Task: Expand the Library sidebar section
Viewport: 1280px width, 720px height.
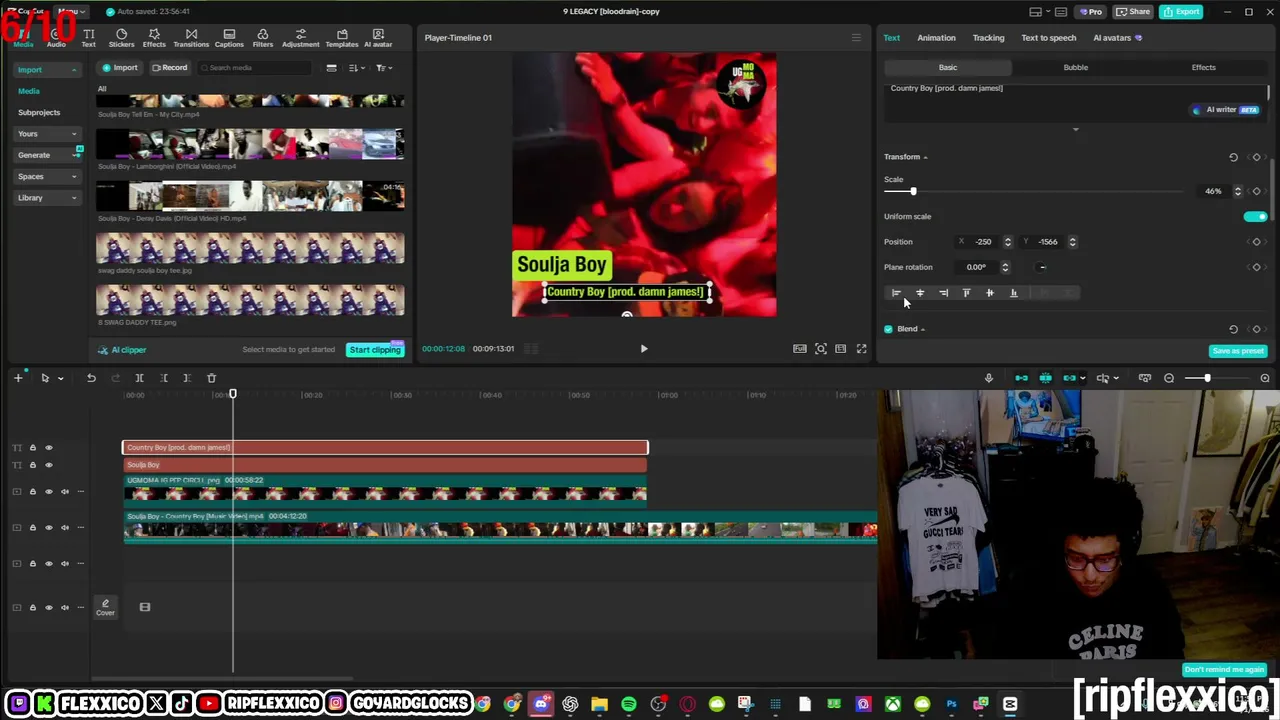Action: 47,198
